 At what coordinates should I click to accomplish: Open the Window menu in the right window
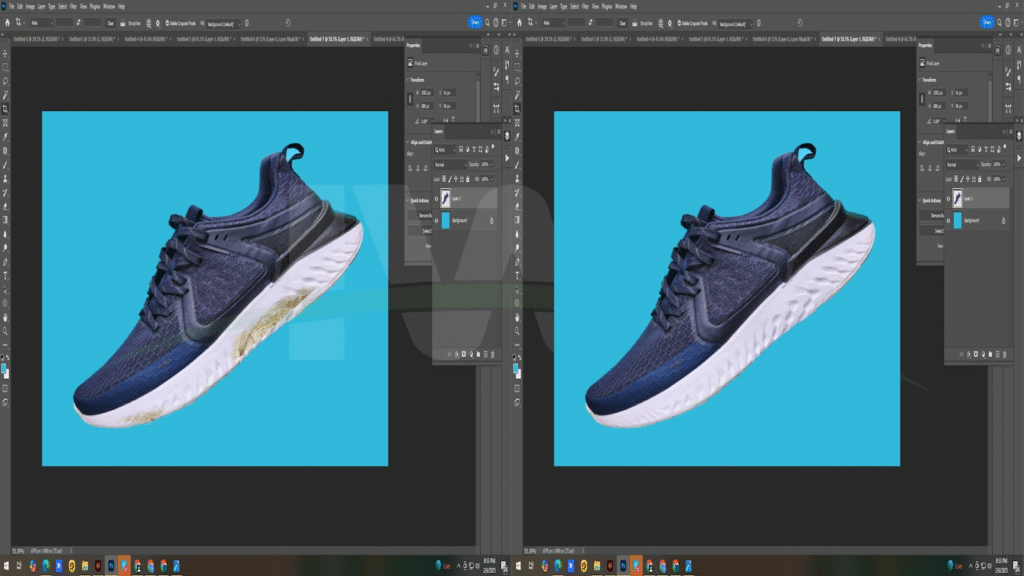[x=621, y=7]
